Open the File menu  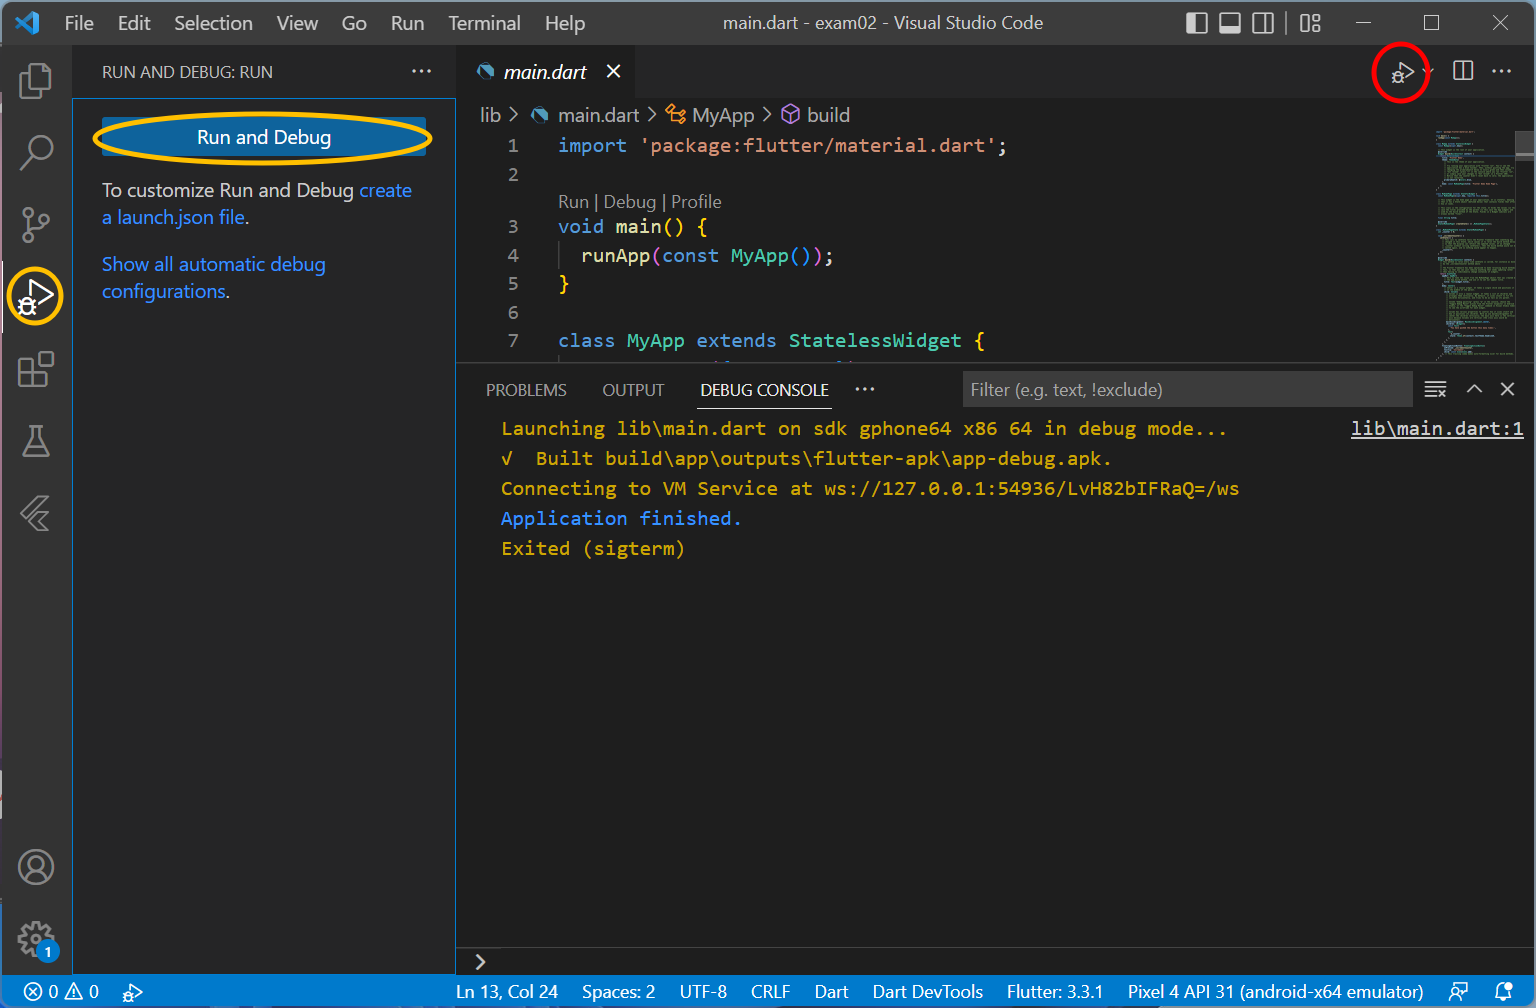pos(79,23)
